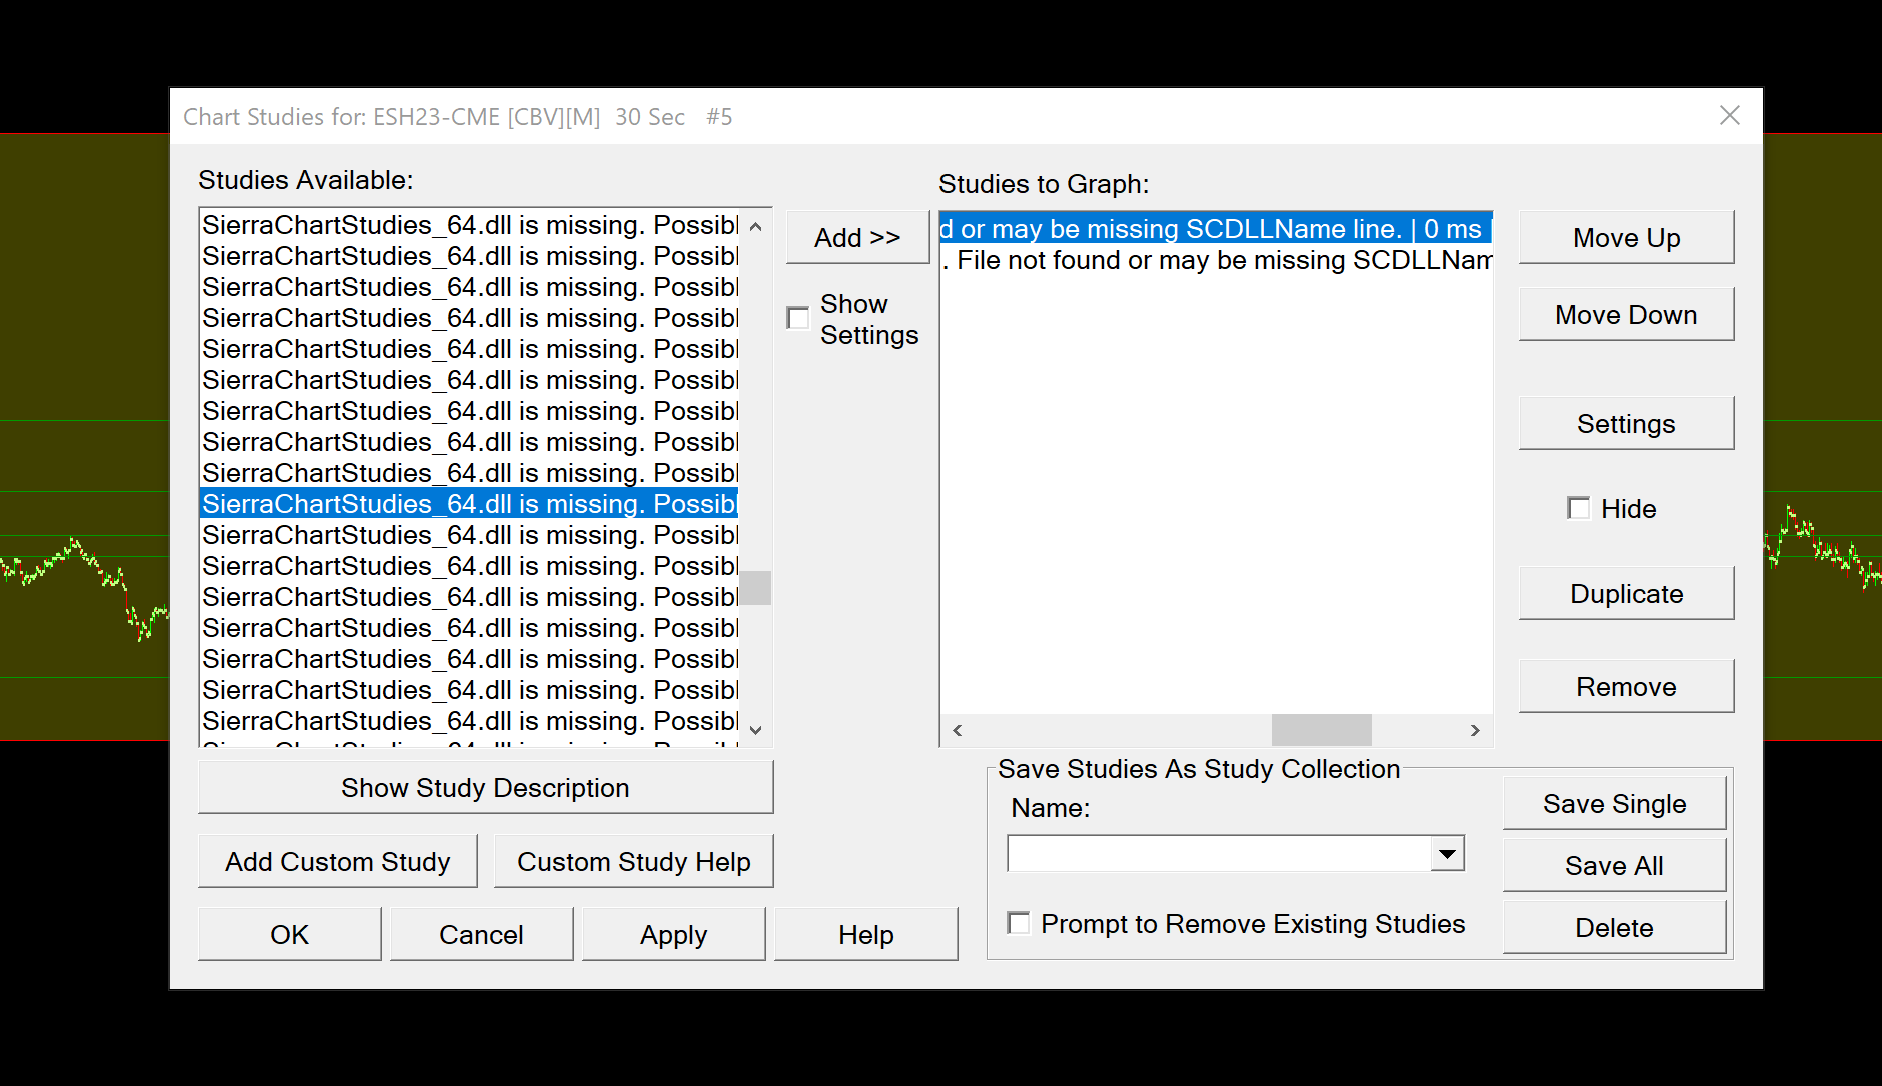Click the Studies to Graph scroll left arrow
Image resolution: width=1882 pixels, height=1086 pixels.
click(x=958, y=730)
